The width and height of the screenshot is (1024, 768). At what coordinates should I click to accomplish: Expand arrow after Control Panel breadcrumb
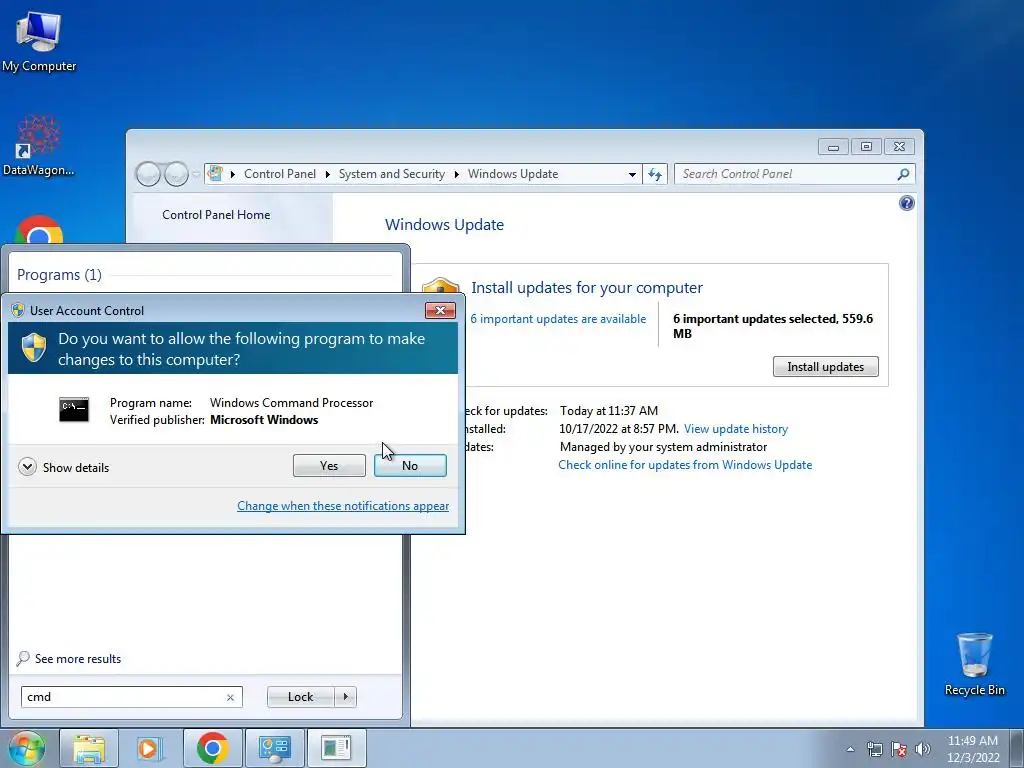[328, 174]
